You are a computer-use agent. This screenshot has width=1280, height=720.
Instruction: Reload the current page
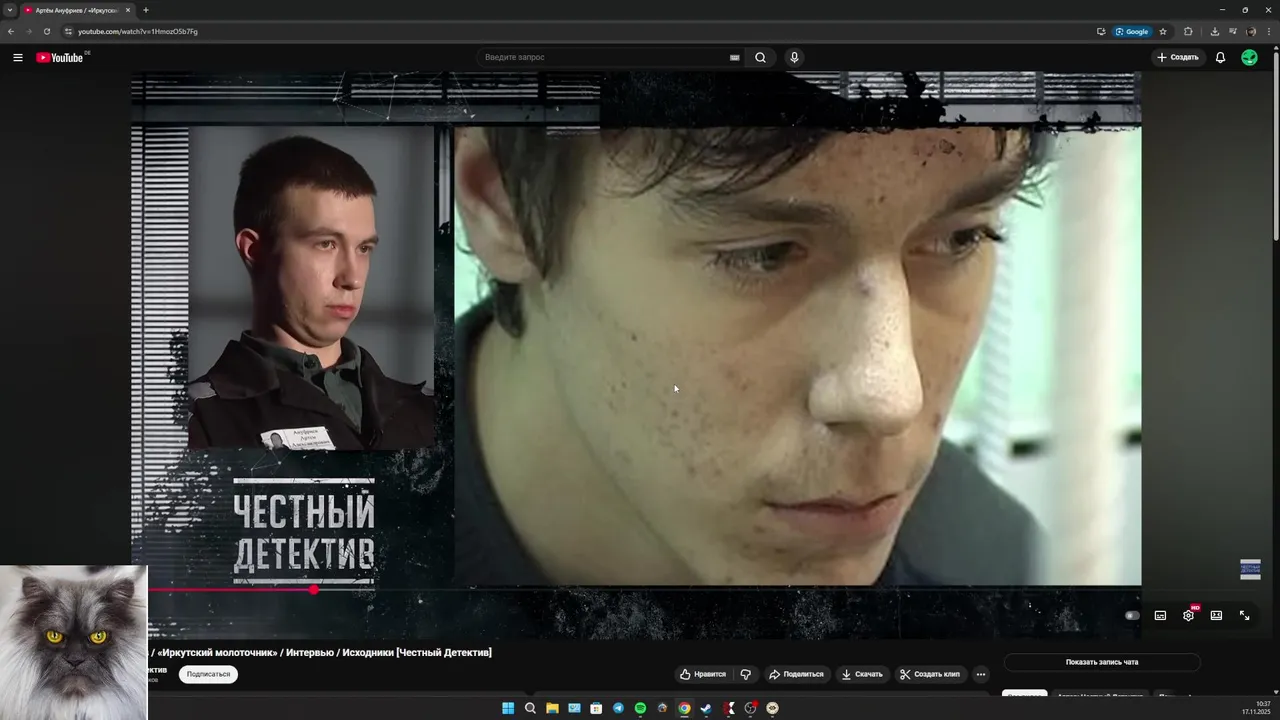point(47,31)
